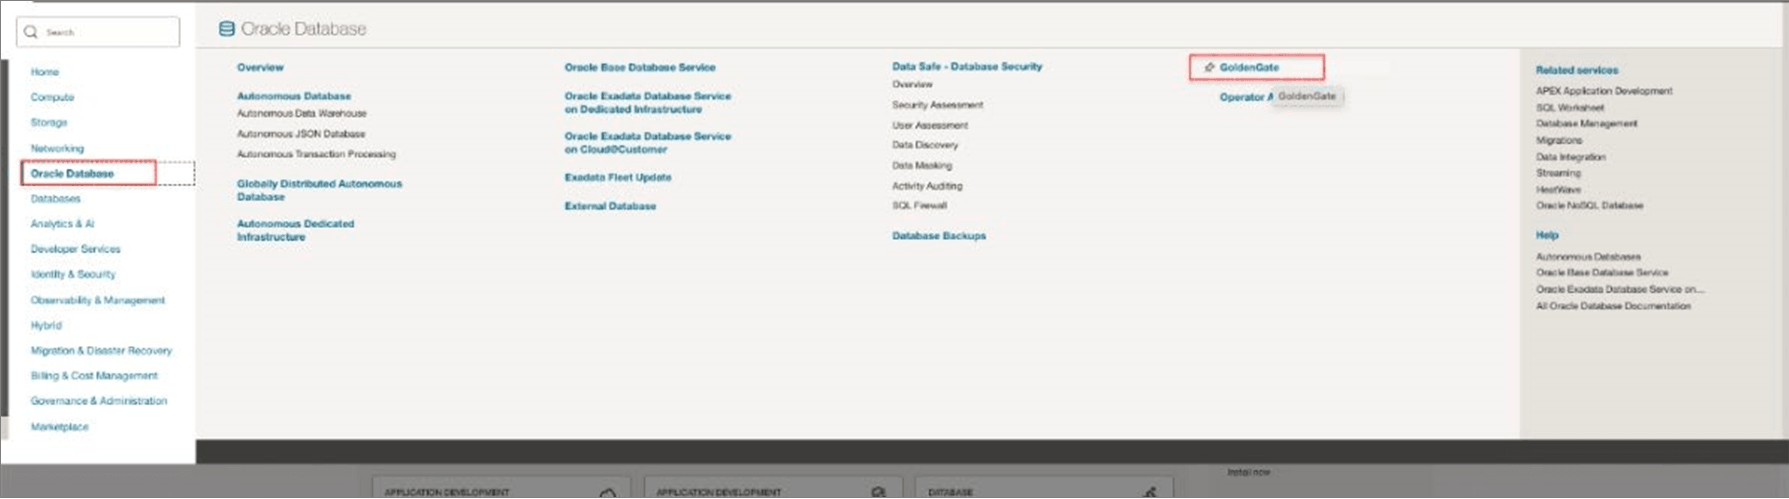The height and width of the screenshot is (499, 1789).
Task: Select the Oracle Database menu category
Action: [x=72, y=173]
